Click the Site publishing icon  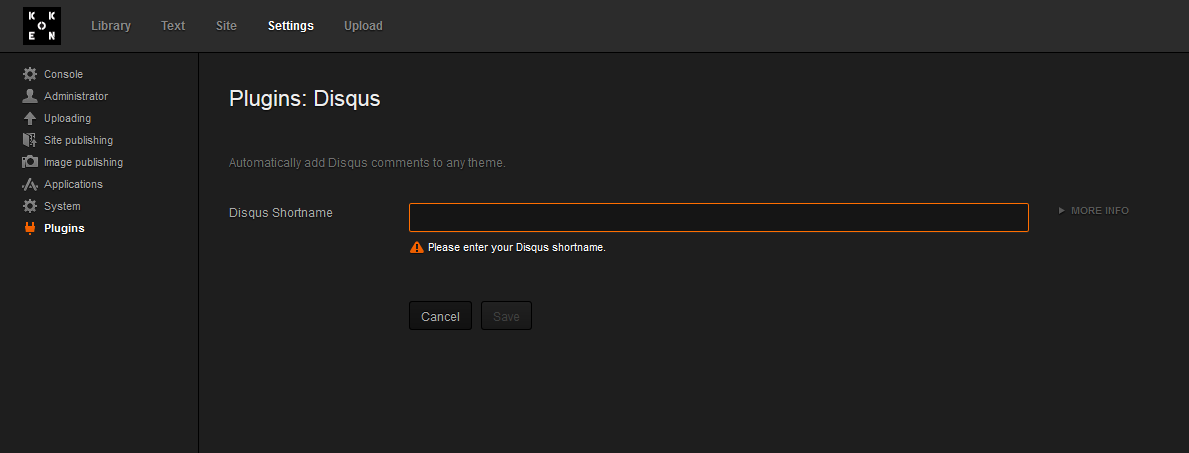pyautogui.click(x=30, y=140)
